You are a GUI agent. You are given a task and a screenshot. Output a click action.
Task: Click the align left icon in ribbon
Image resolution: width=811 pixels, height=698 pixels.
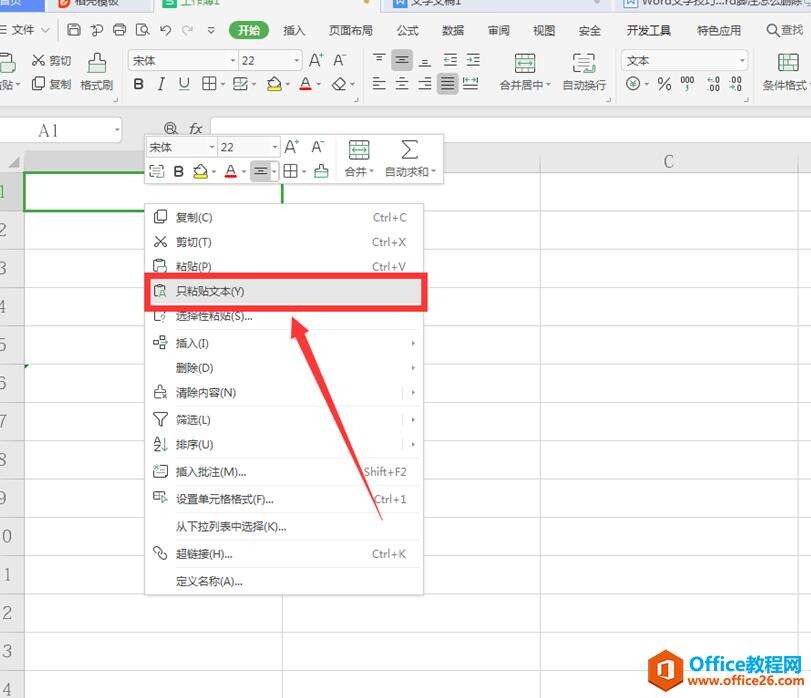(379, 84)
